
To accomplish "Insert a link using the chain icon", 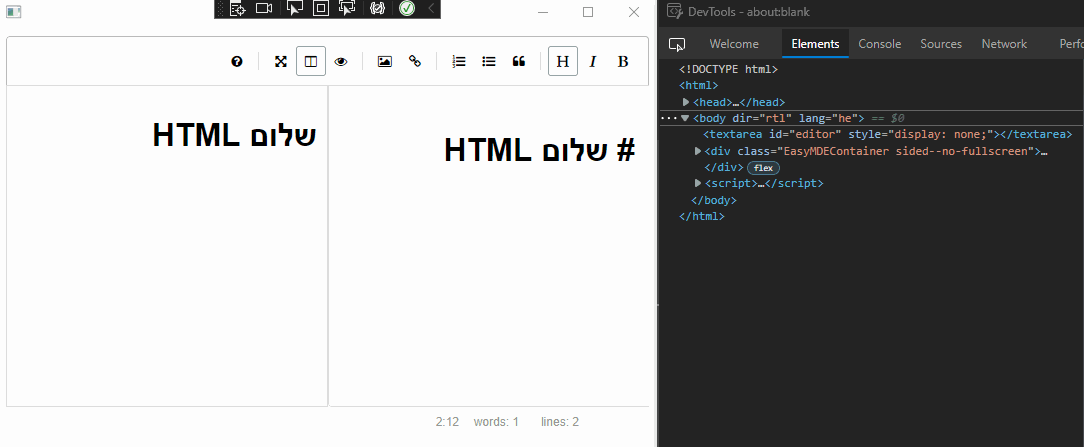I will 415,61.
